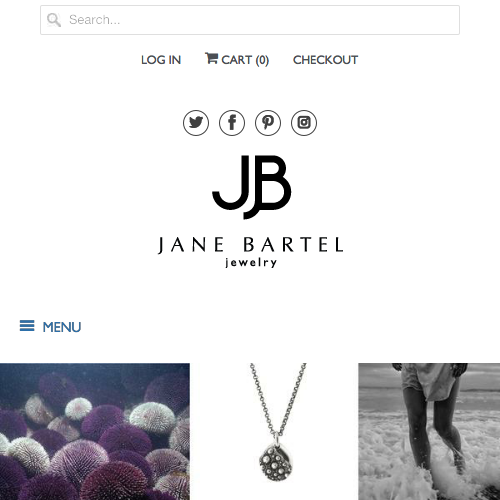Image resolution: width=500 pixels, height=500 pixels.
Task: Open the Instagram icon
Action: 304,123
